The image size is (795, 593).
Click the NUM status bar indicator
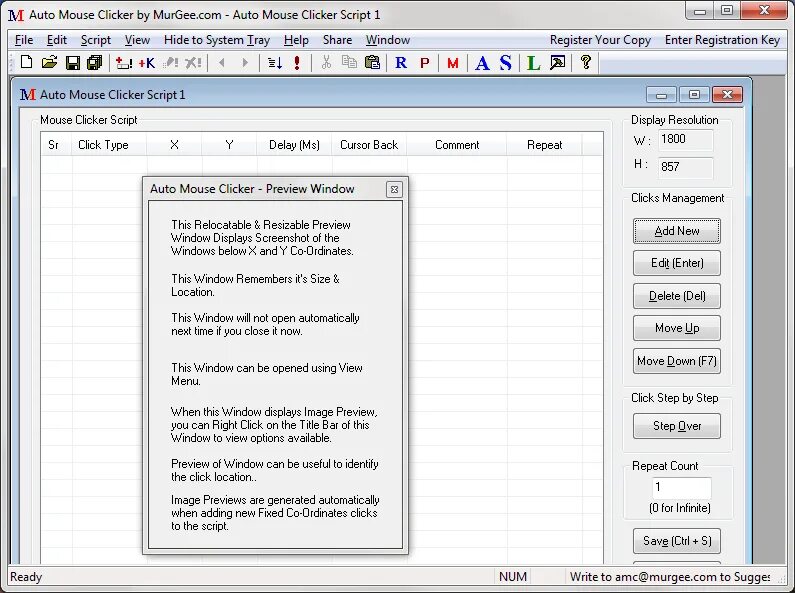pos(513,577)
